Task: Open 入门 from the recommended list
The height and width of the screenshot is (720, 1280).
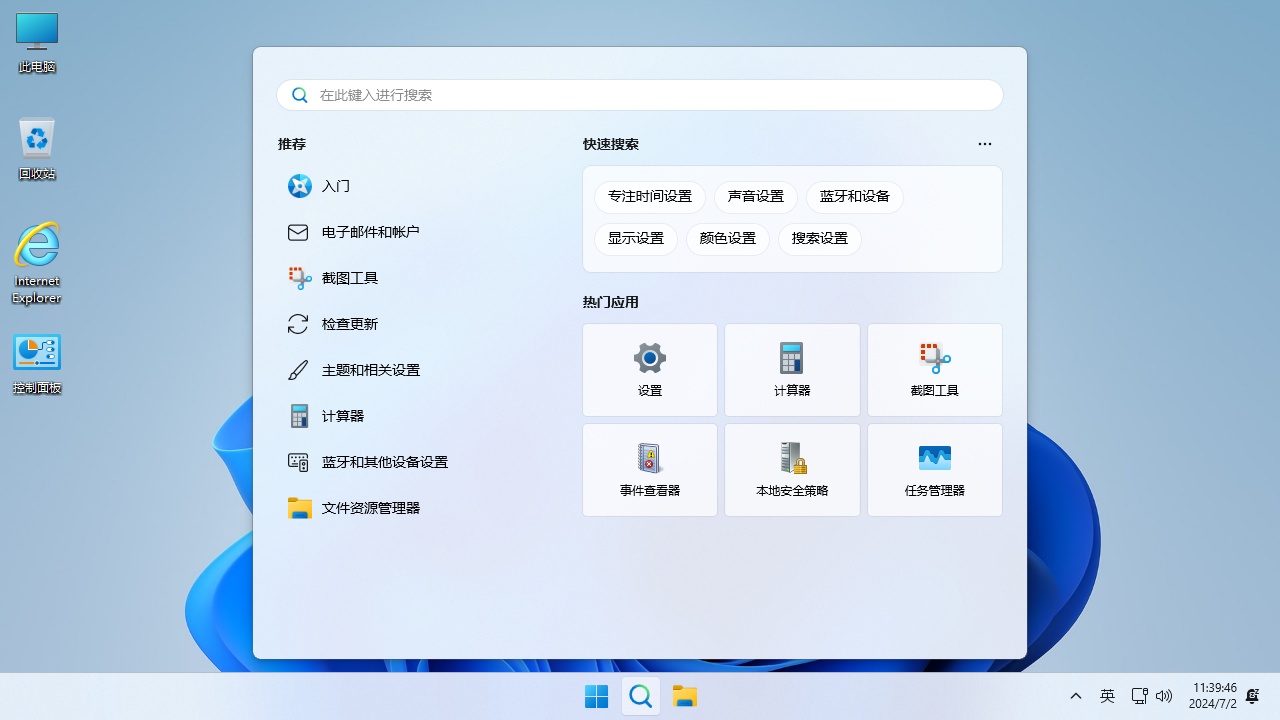Action: click(336, 186)
